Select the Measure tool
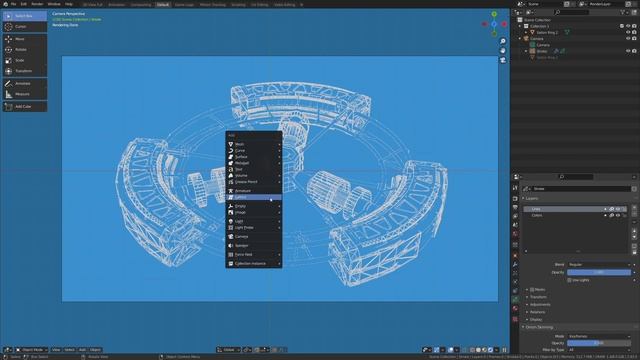640x360 pixels. click(x=25, y=94)
